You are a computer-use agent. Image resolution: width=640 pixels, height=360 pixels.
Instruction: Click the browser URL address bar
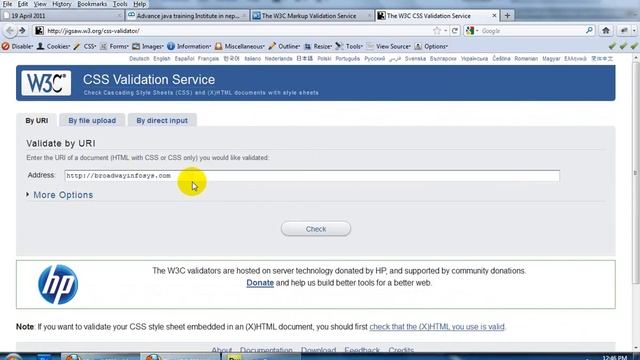237,31
